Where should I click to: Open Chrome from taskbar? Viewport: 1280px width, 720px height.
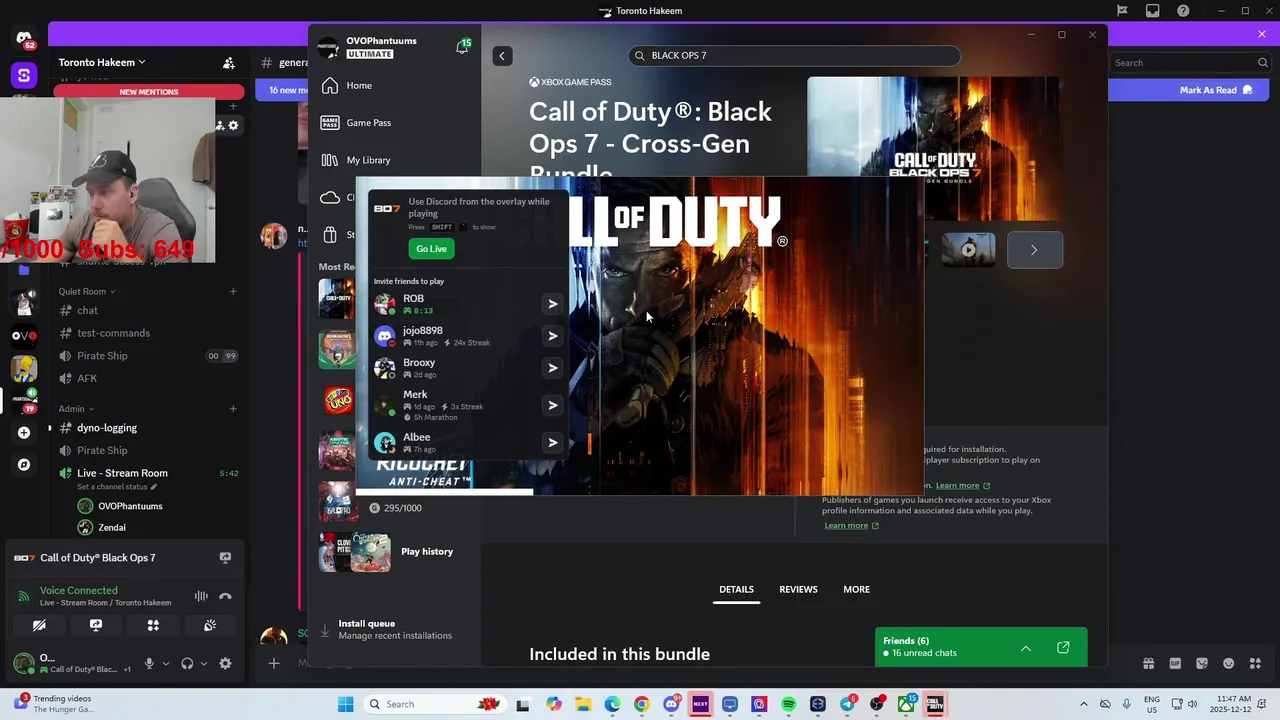pyautogui.click(x=642, y=705)
